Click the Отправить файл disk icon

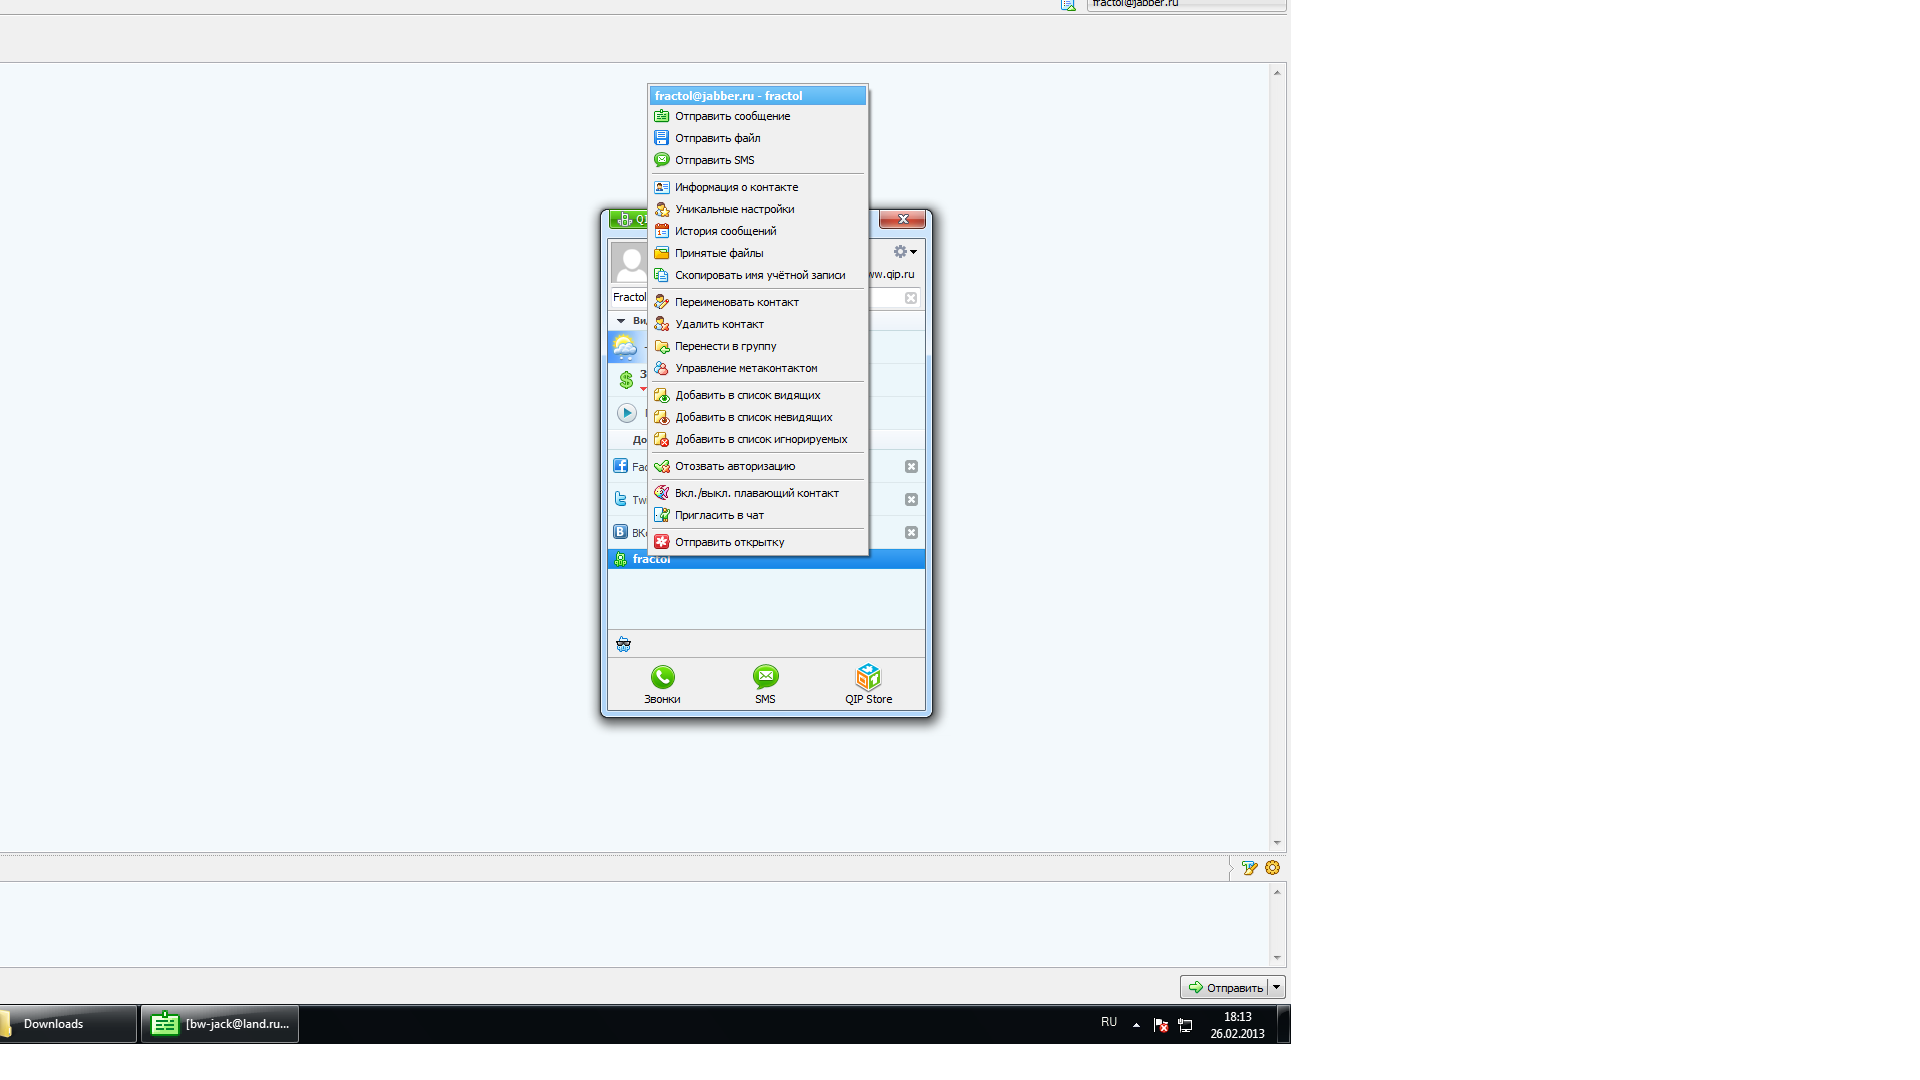pos(661,138)
